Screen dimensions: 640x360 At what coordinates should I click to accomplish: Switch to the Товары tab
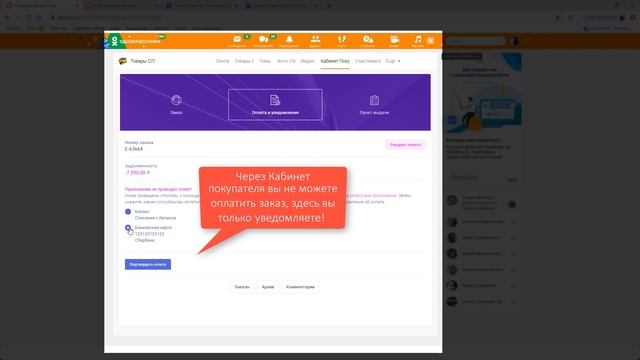244,61
